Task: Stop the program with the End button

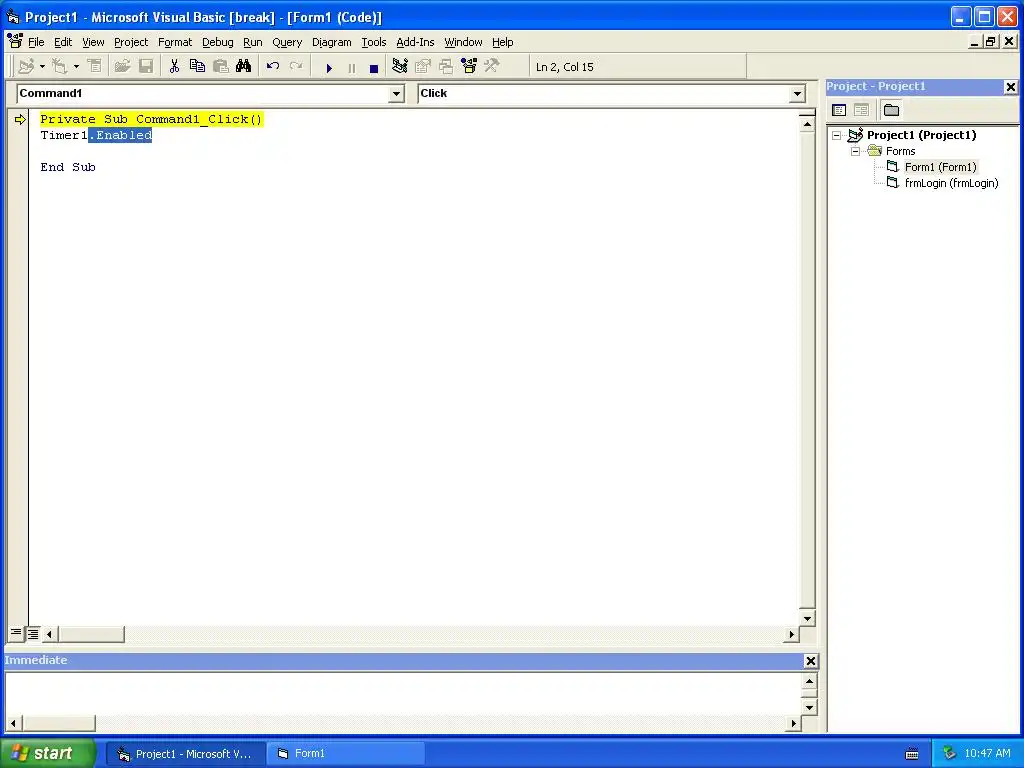Action: pyautogui.click(x=374, y=68)
